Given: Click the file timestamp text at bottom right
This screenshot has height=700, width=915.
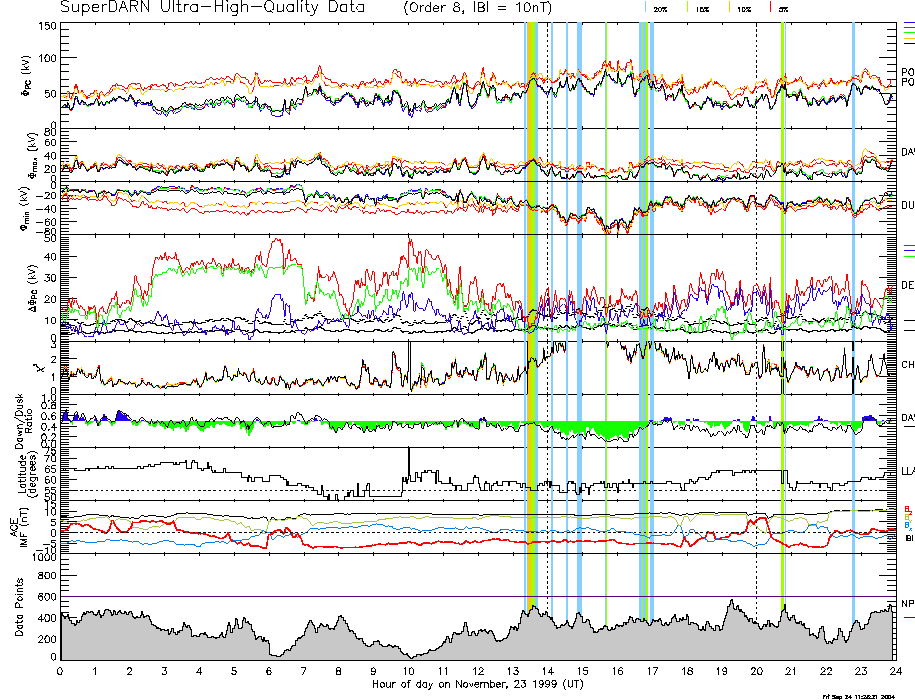Looking at the screenshot, I should point(859,696).
